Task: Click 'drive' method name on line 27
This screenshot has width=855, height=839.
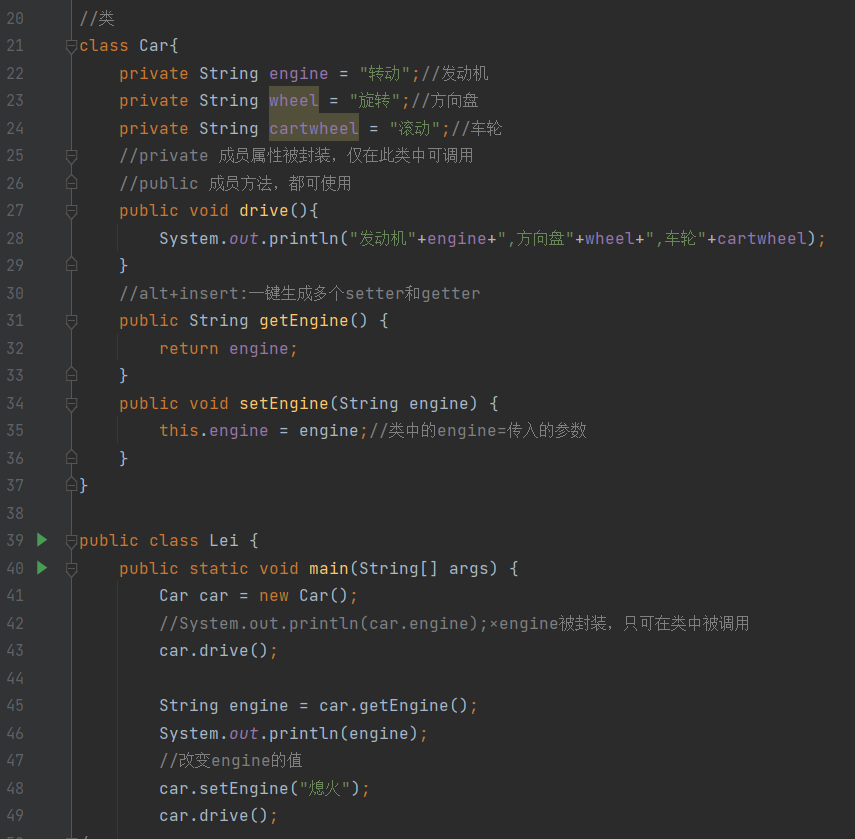Action: click(x=263, y=210)
